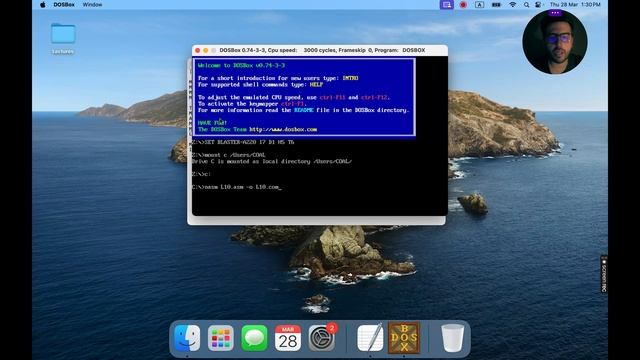Viewport: 640px width, 360px height.
Task: Open the Lectures folder on desktop
Action: tap(63, 39)
